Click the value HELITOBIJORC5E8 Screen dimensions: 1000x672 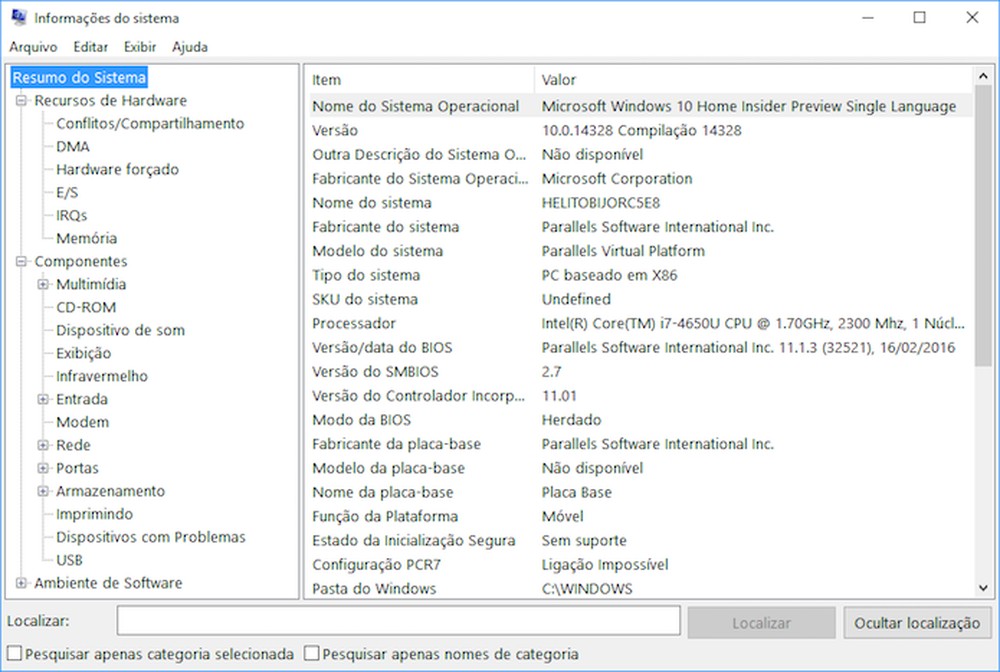pos(601,203)
